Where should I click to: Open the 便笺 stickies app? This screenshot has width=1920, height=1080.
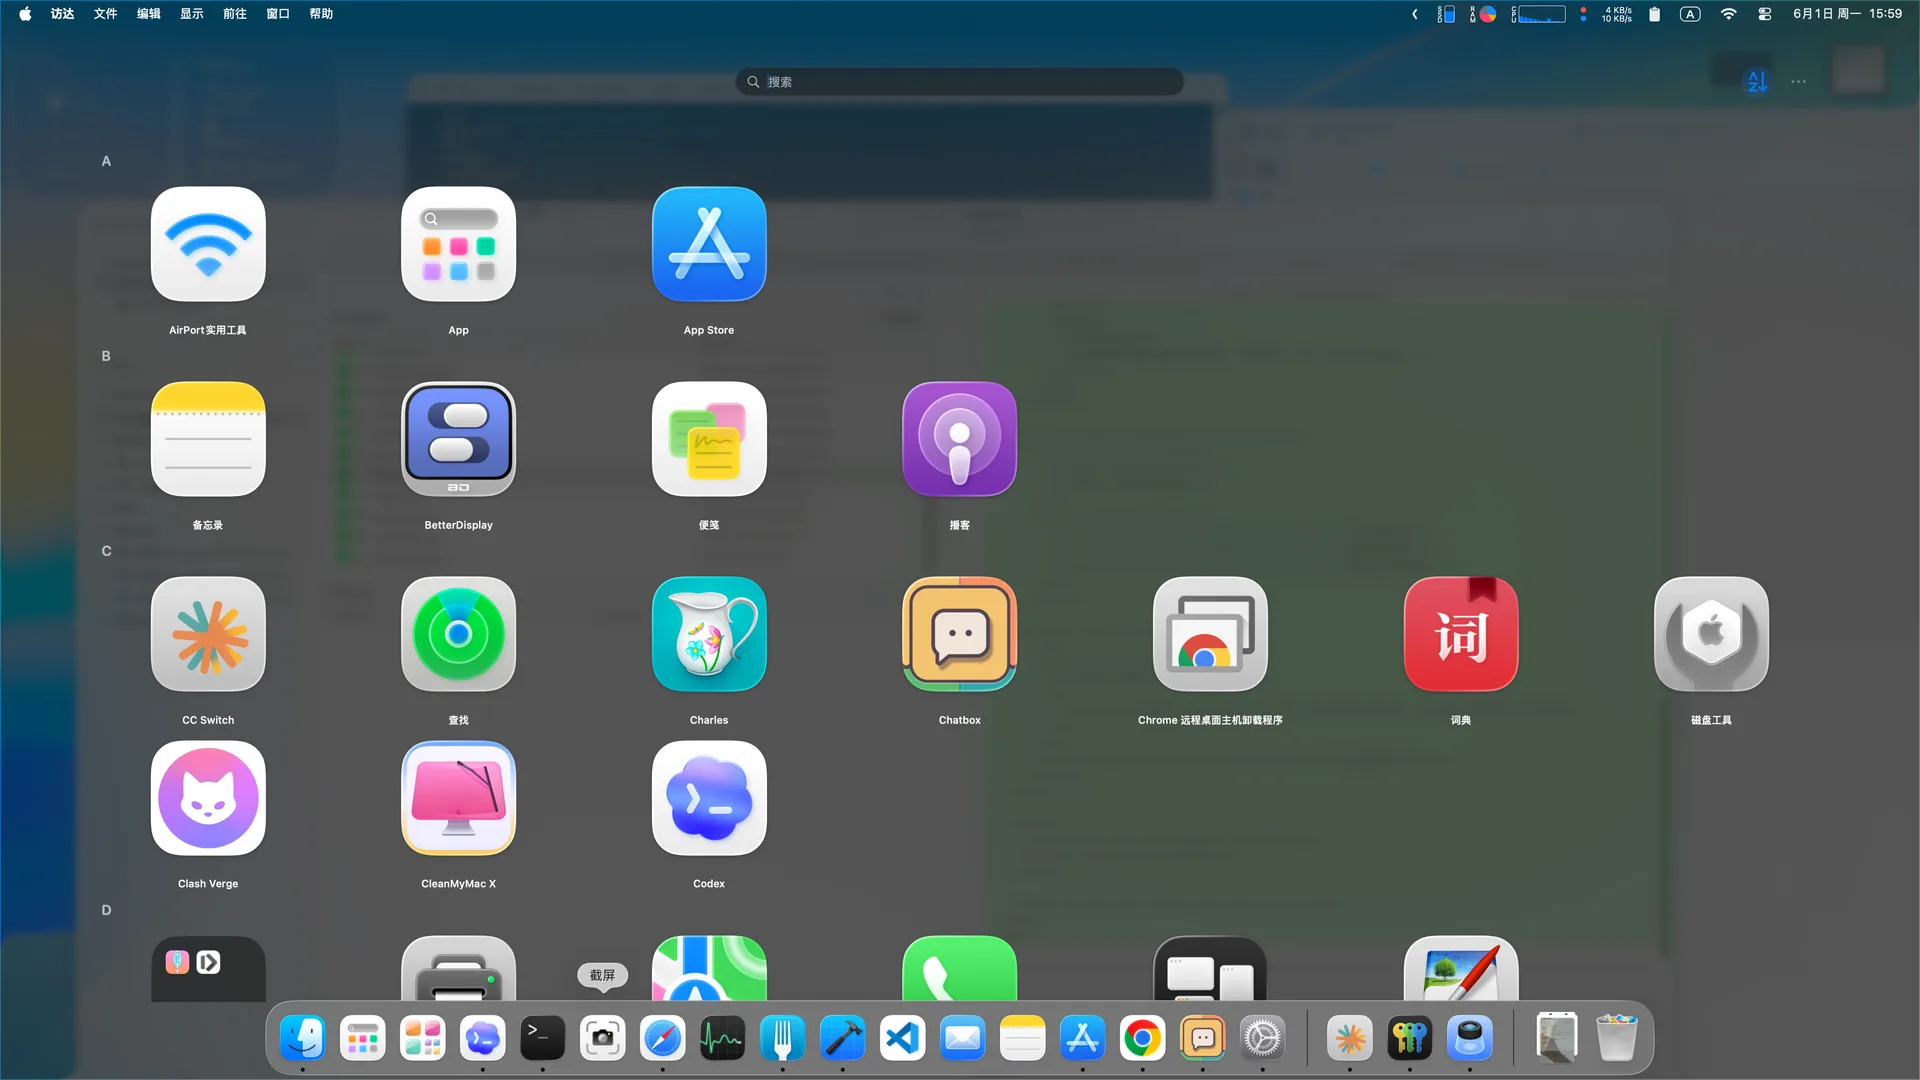click(x=709, y=439)
